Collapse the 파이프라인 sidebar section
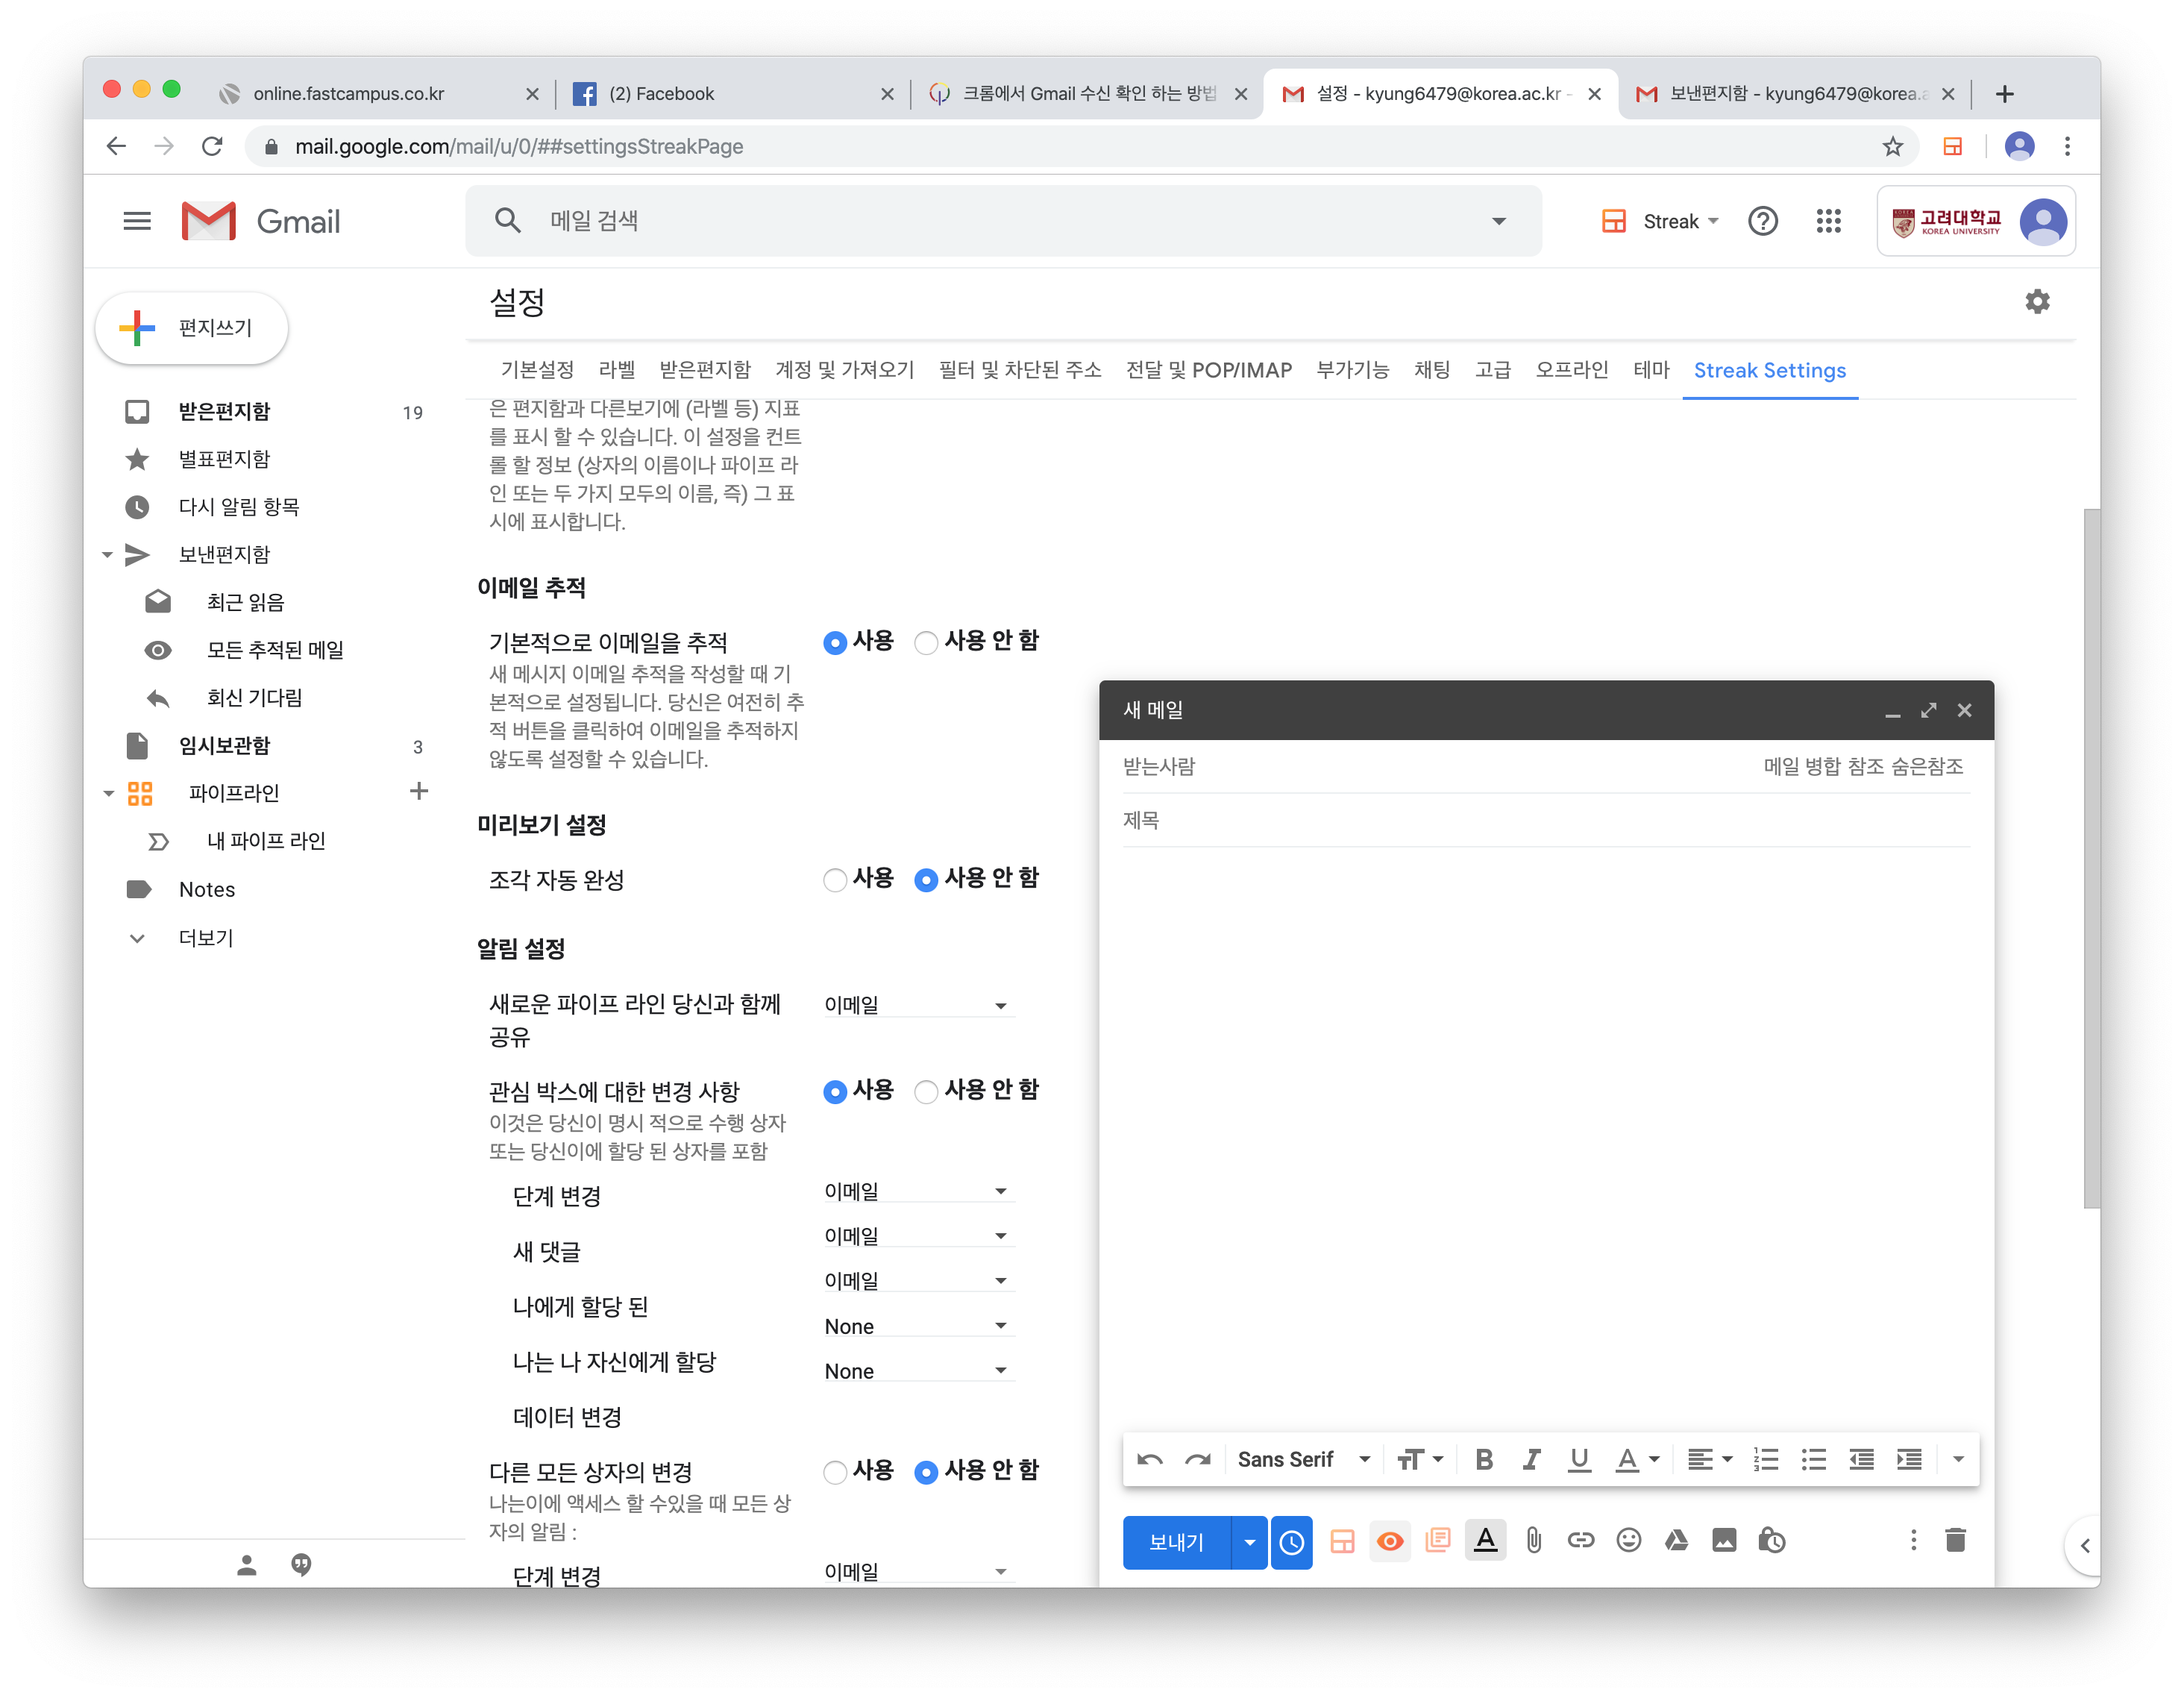Viewport: 2184px width, 1698px height. (x=108, y=794)
